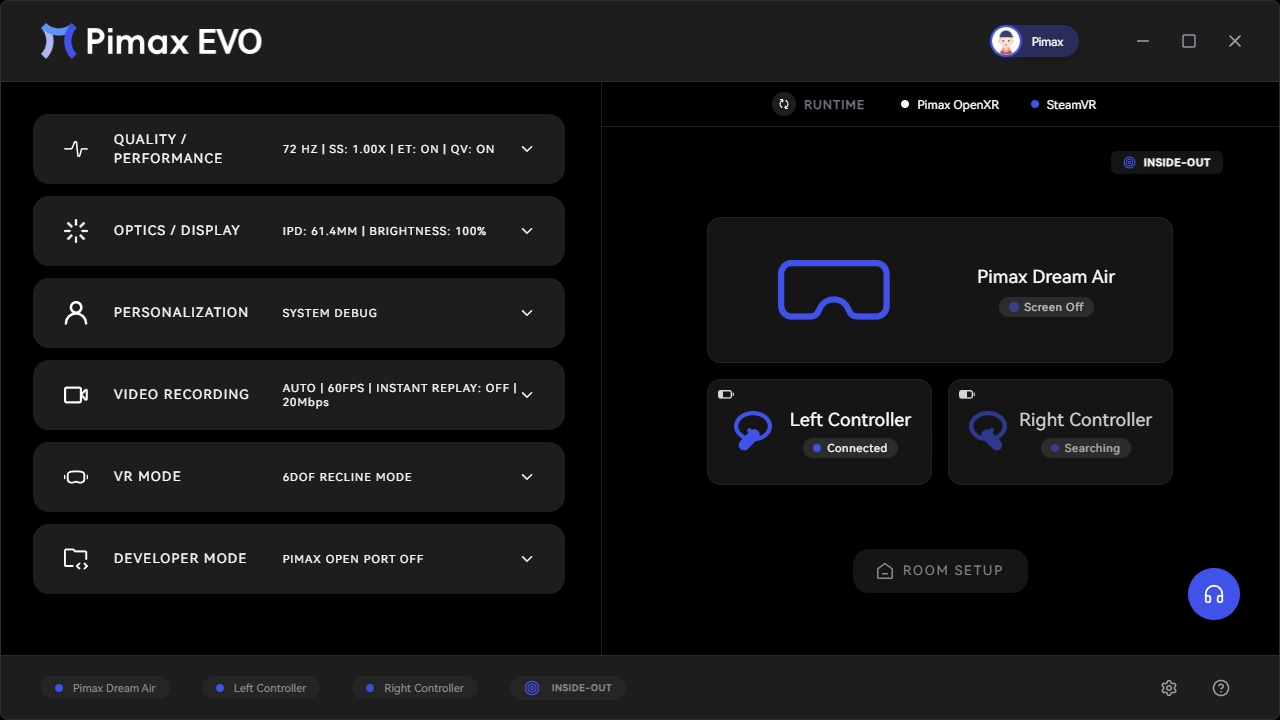Screen dimensions: 1280x720
Task: Click the Room Setup button
Action: (x=940, y=571)
